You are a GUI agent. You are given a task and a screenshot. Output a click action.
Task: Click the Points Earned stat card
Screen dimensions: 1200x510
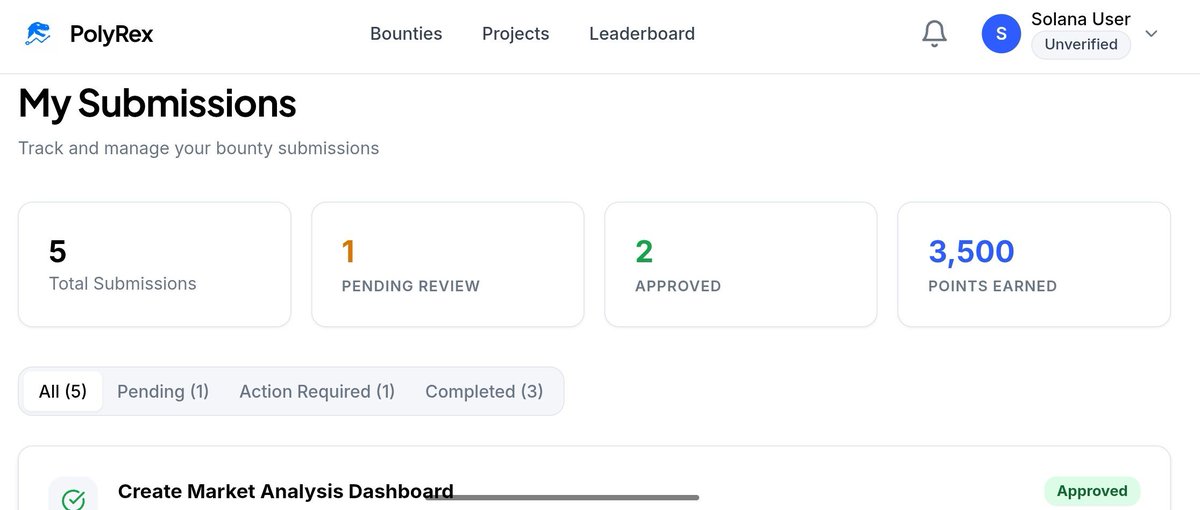[1034, 265]
